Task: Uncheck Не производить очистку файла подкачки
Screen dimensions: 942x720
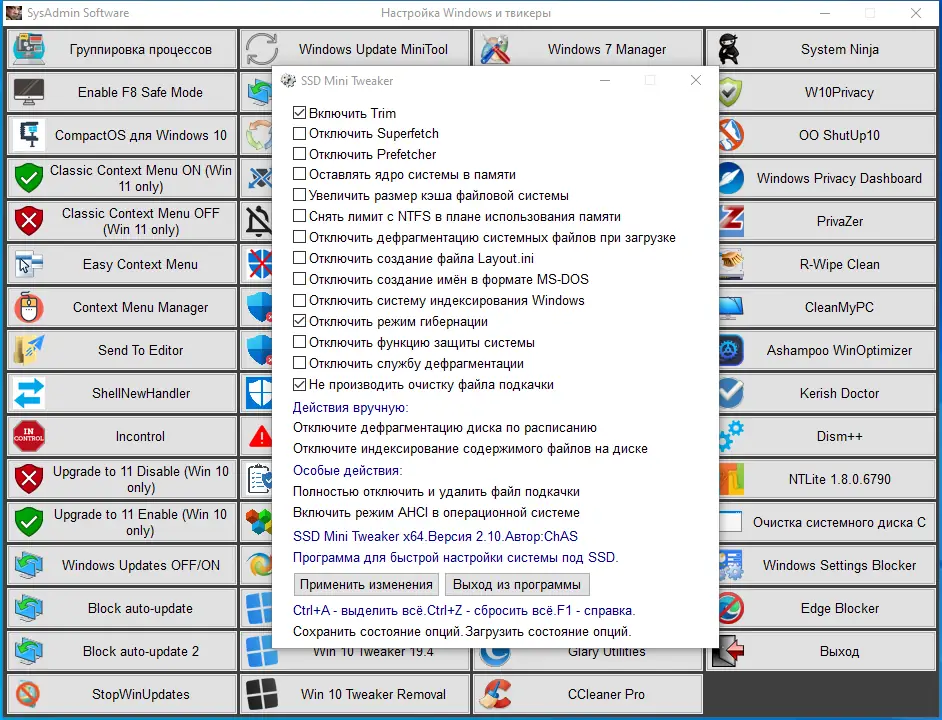Action: 297,384
